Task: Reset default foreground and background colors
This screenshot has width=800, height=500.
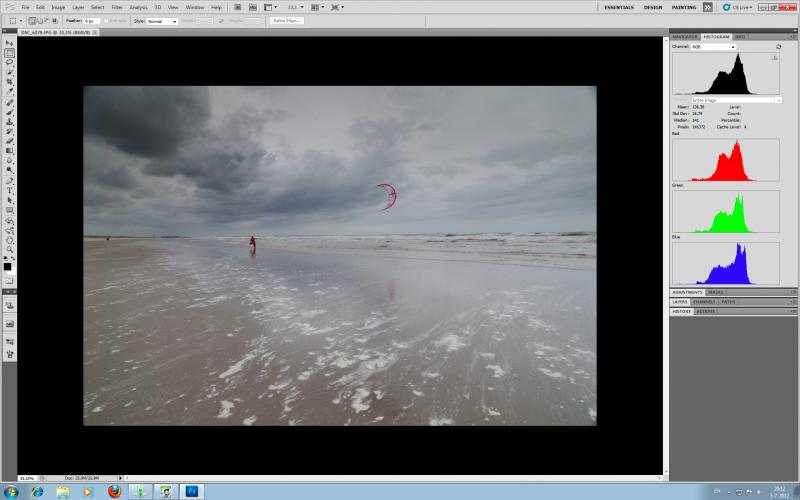Action: (x=6, y=259)
